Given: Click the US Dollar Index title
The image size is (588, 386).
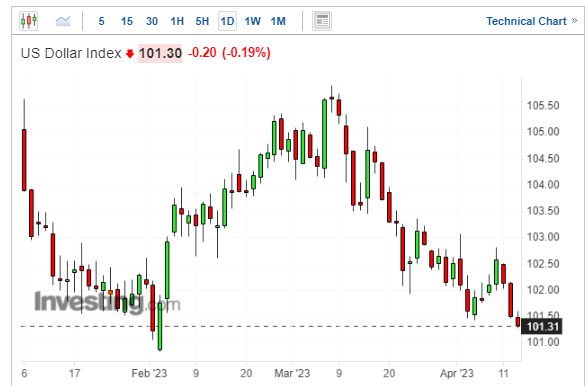Looking at the screenshot, I should (71, 53).
